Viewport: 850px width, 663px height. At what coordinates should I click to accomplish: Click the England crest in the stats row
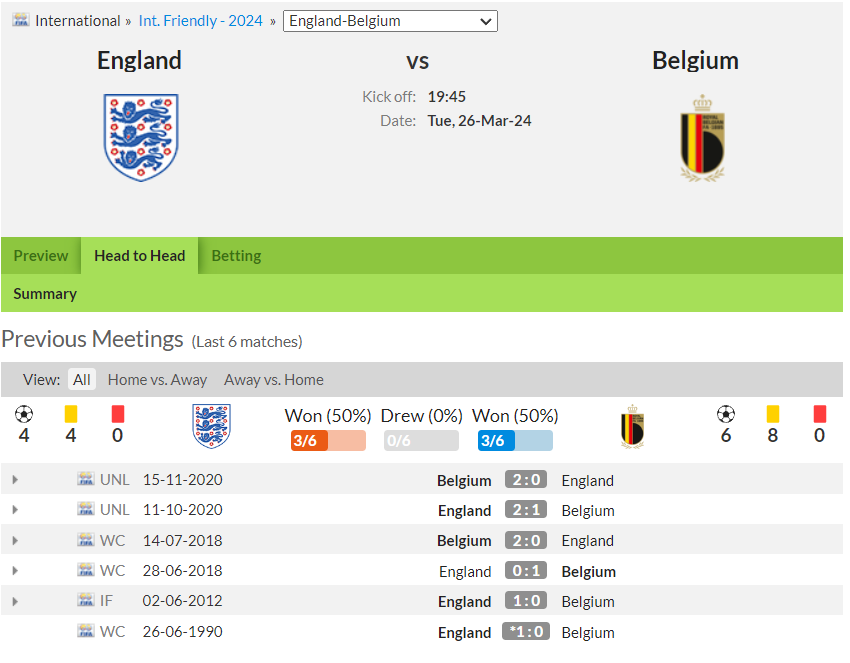pos(211,426)
